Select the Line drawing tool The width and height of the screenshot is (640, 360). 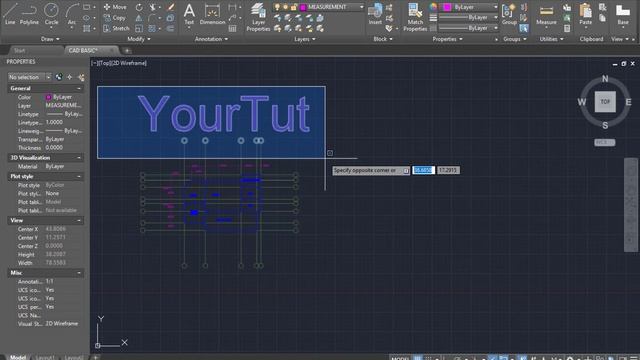(10, 13)
